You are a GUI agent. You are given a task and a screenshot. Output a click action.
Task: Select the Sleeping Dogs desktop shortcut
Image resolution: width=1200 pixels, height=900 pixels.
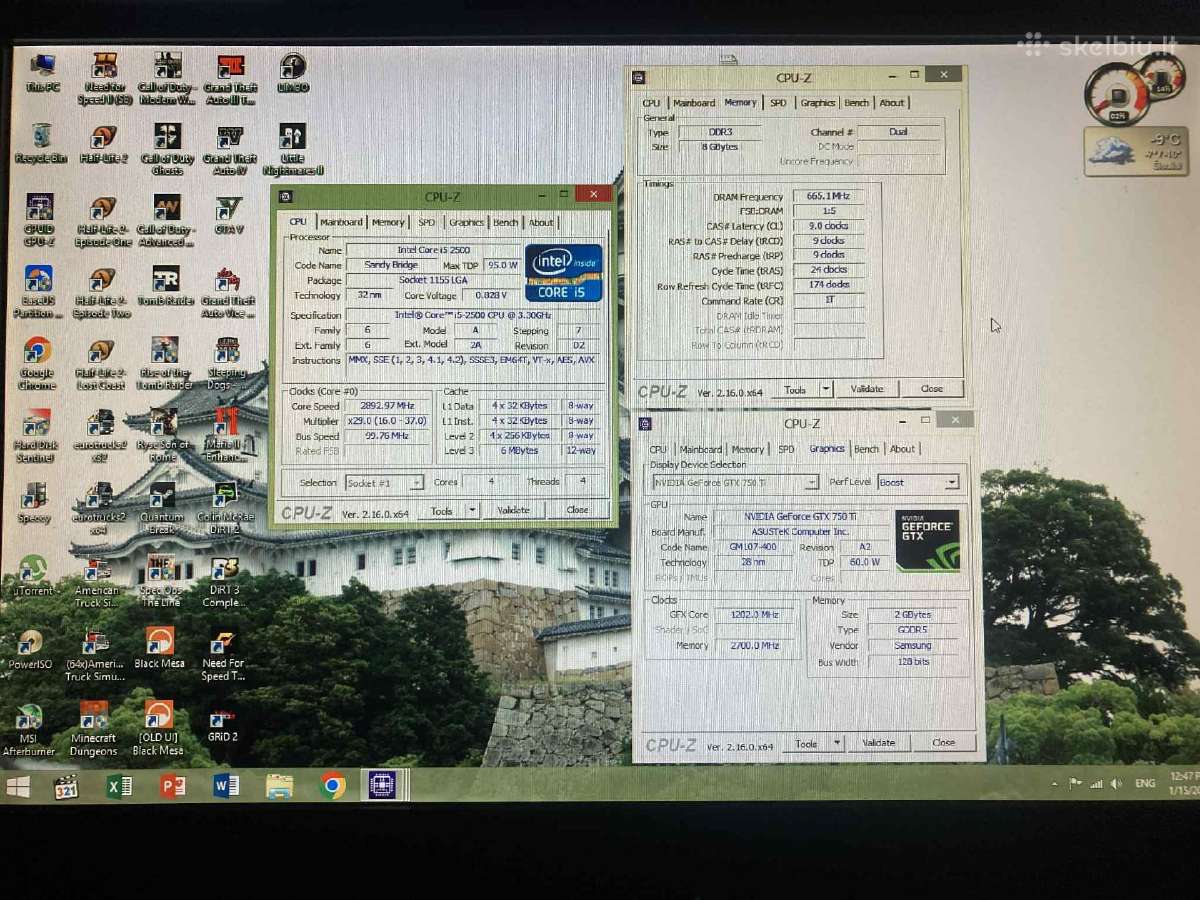[x=227, y=364]
